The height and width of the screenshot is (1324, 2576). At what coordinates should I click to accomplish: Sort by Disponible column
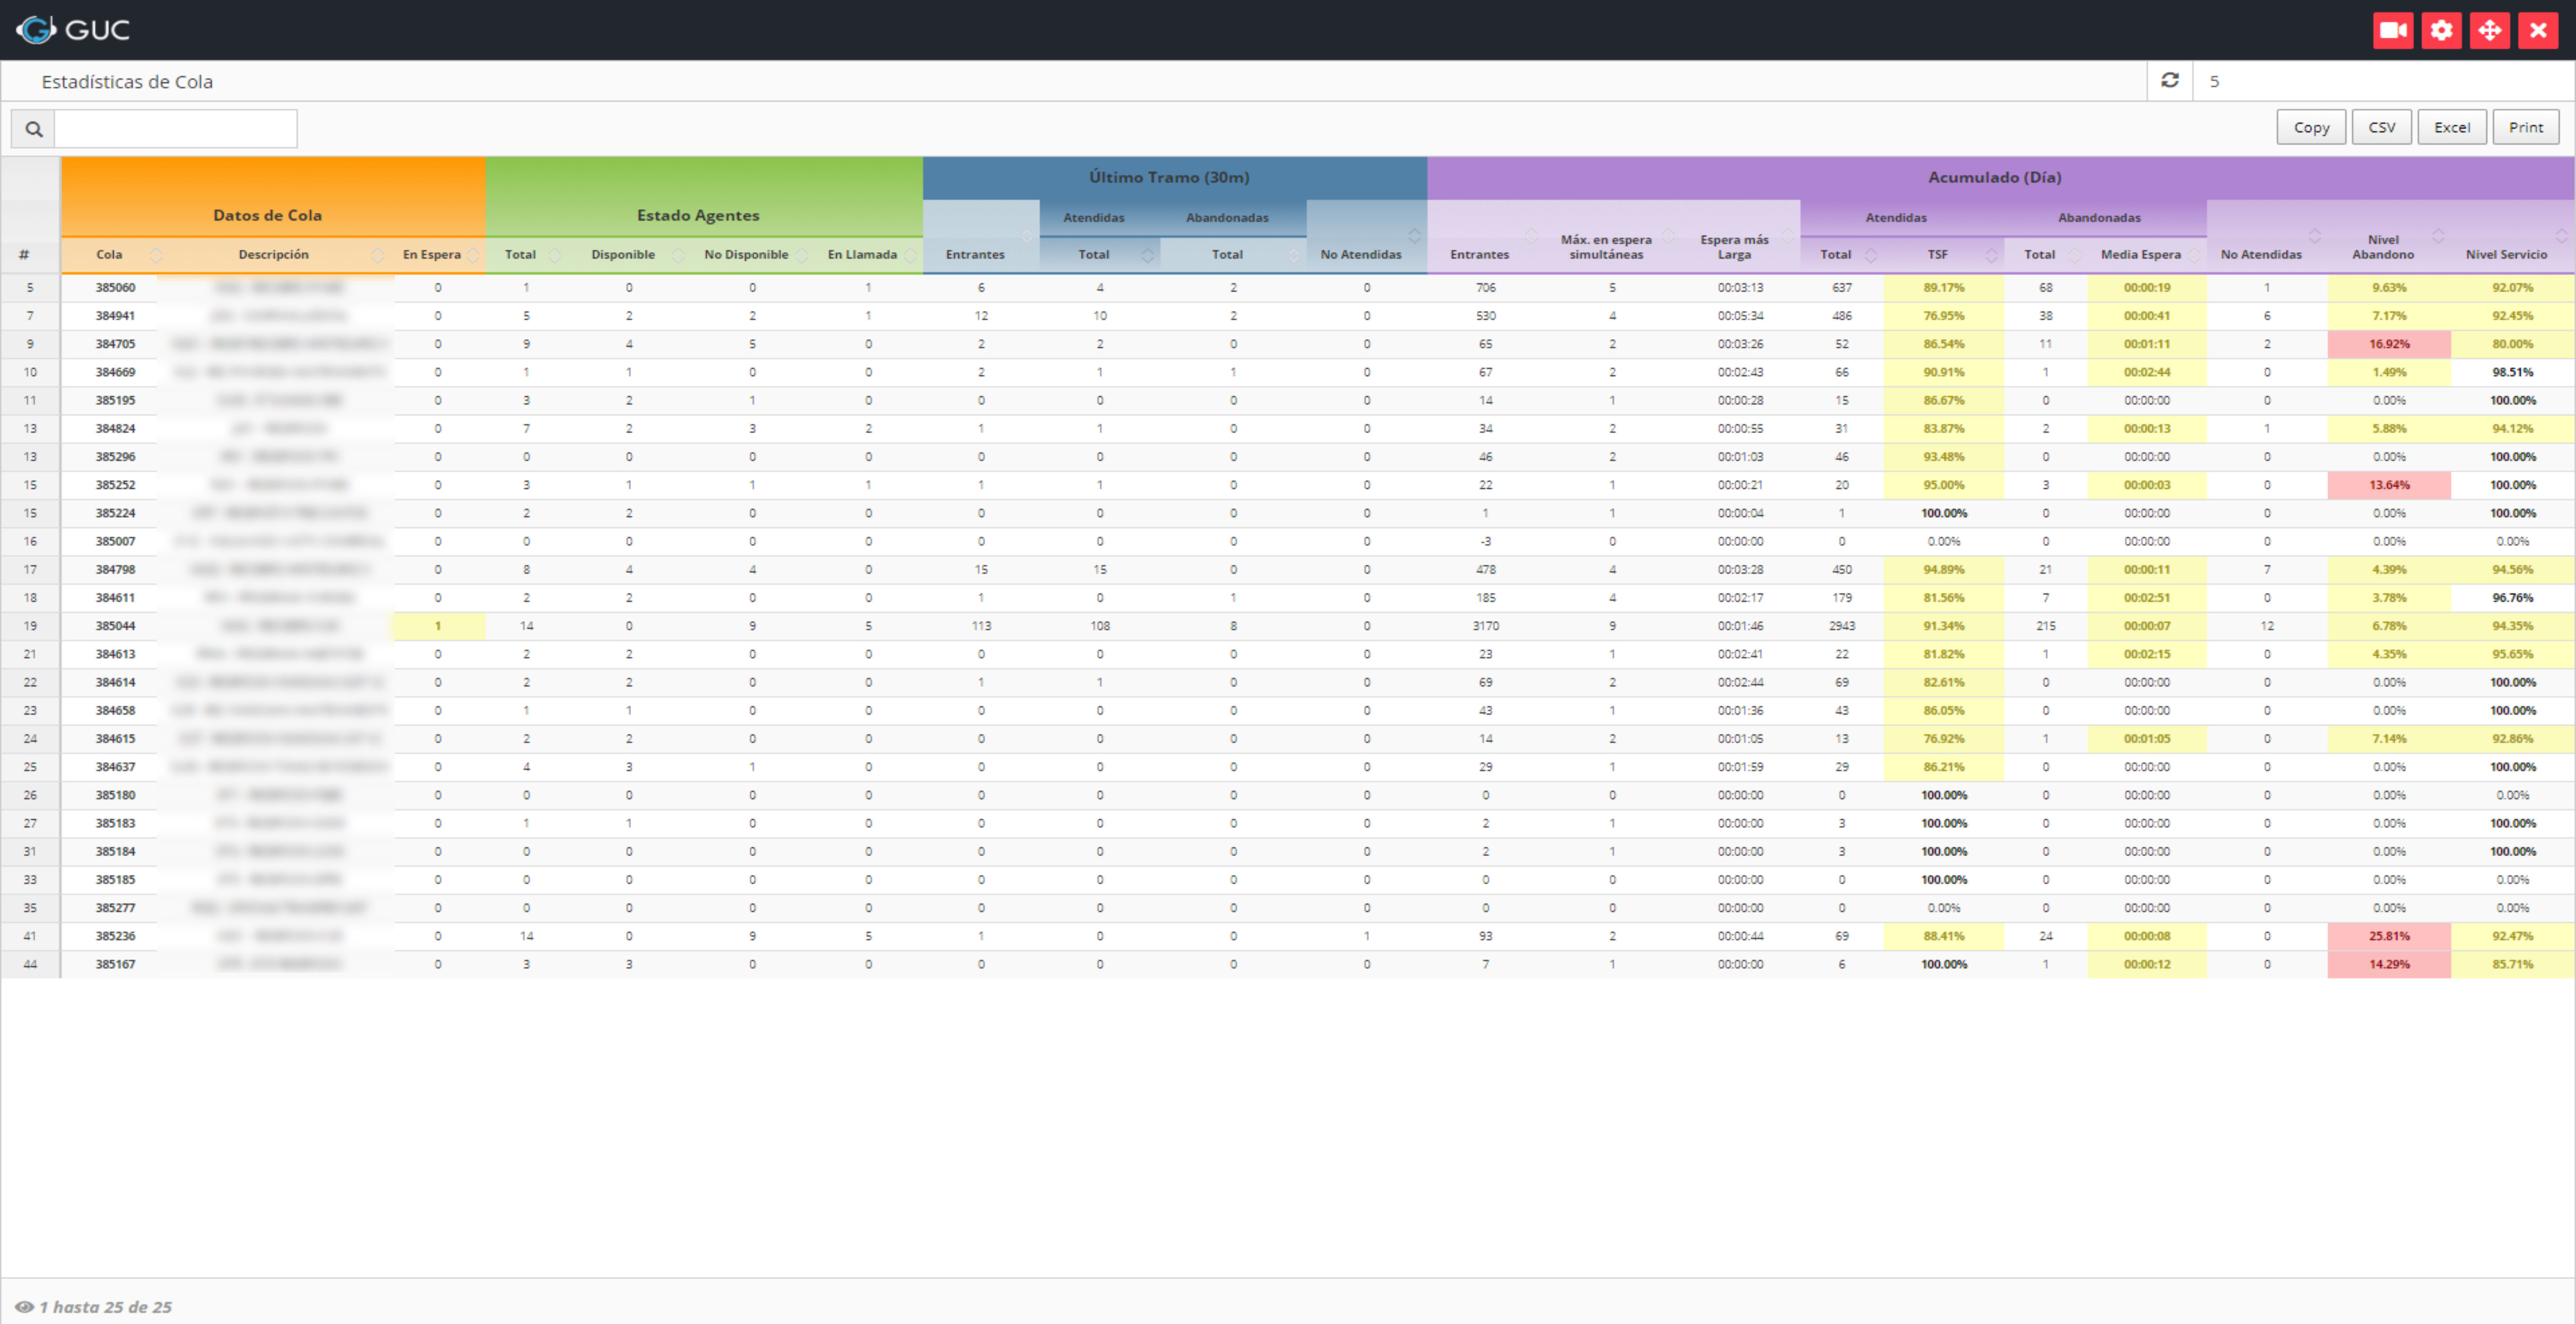click(623, 255)
